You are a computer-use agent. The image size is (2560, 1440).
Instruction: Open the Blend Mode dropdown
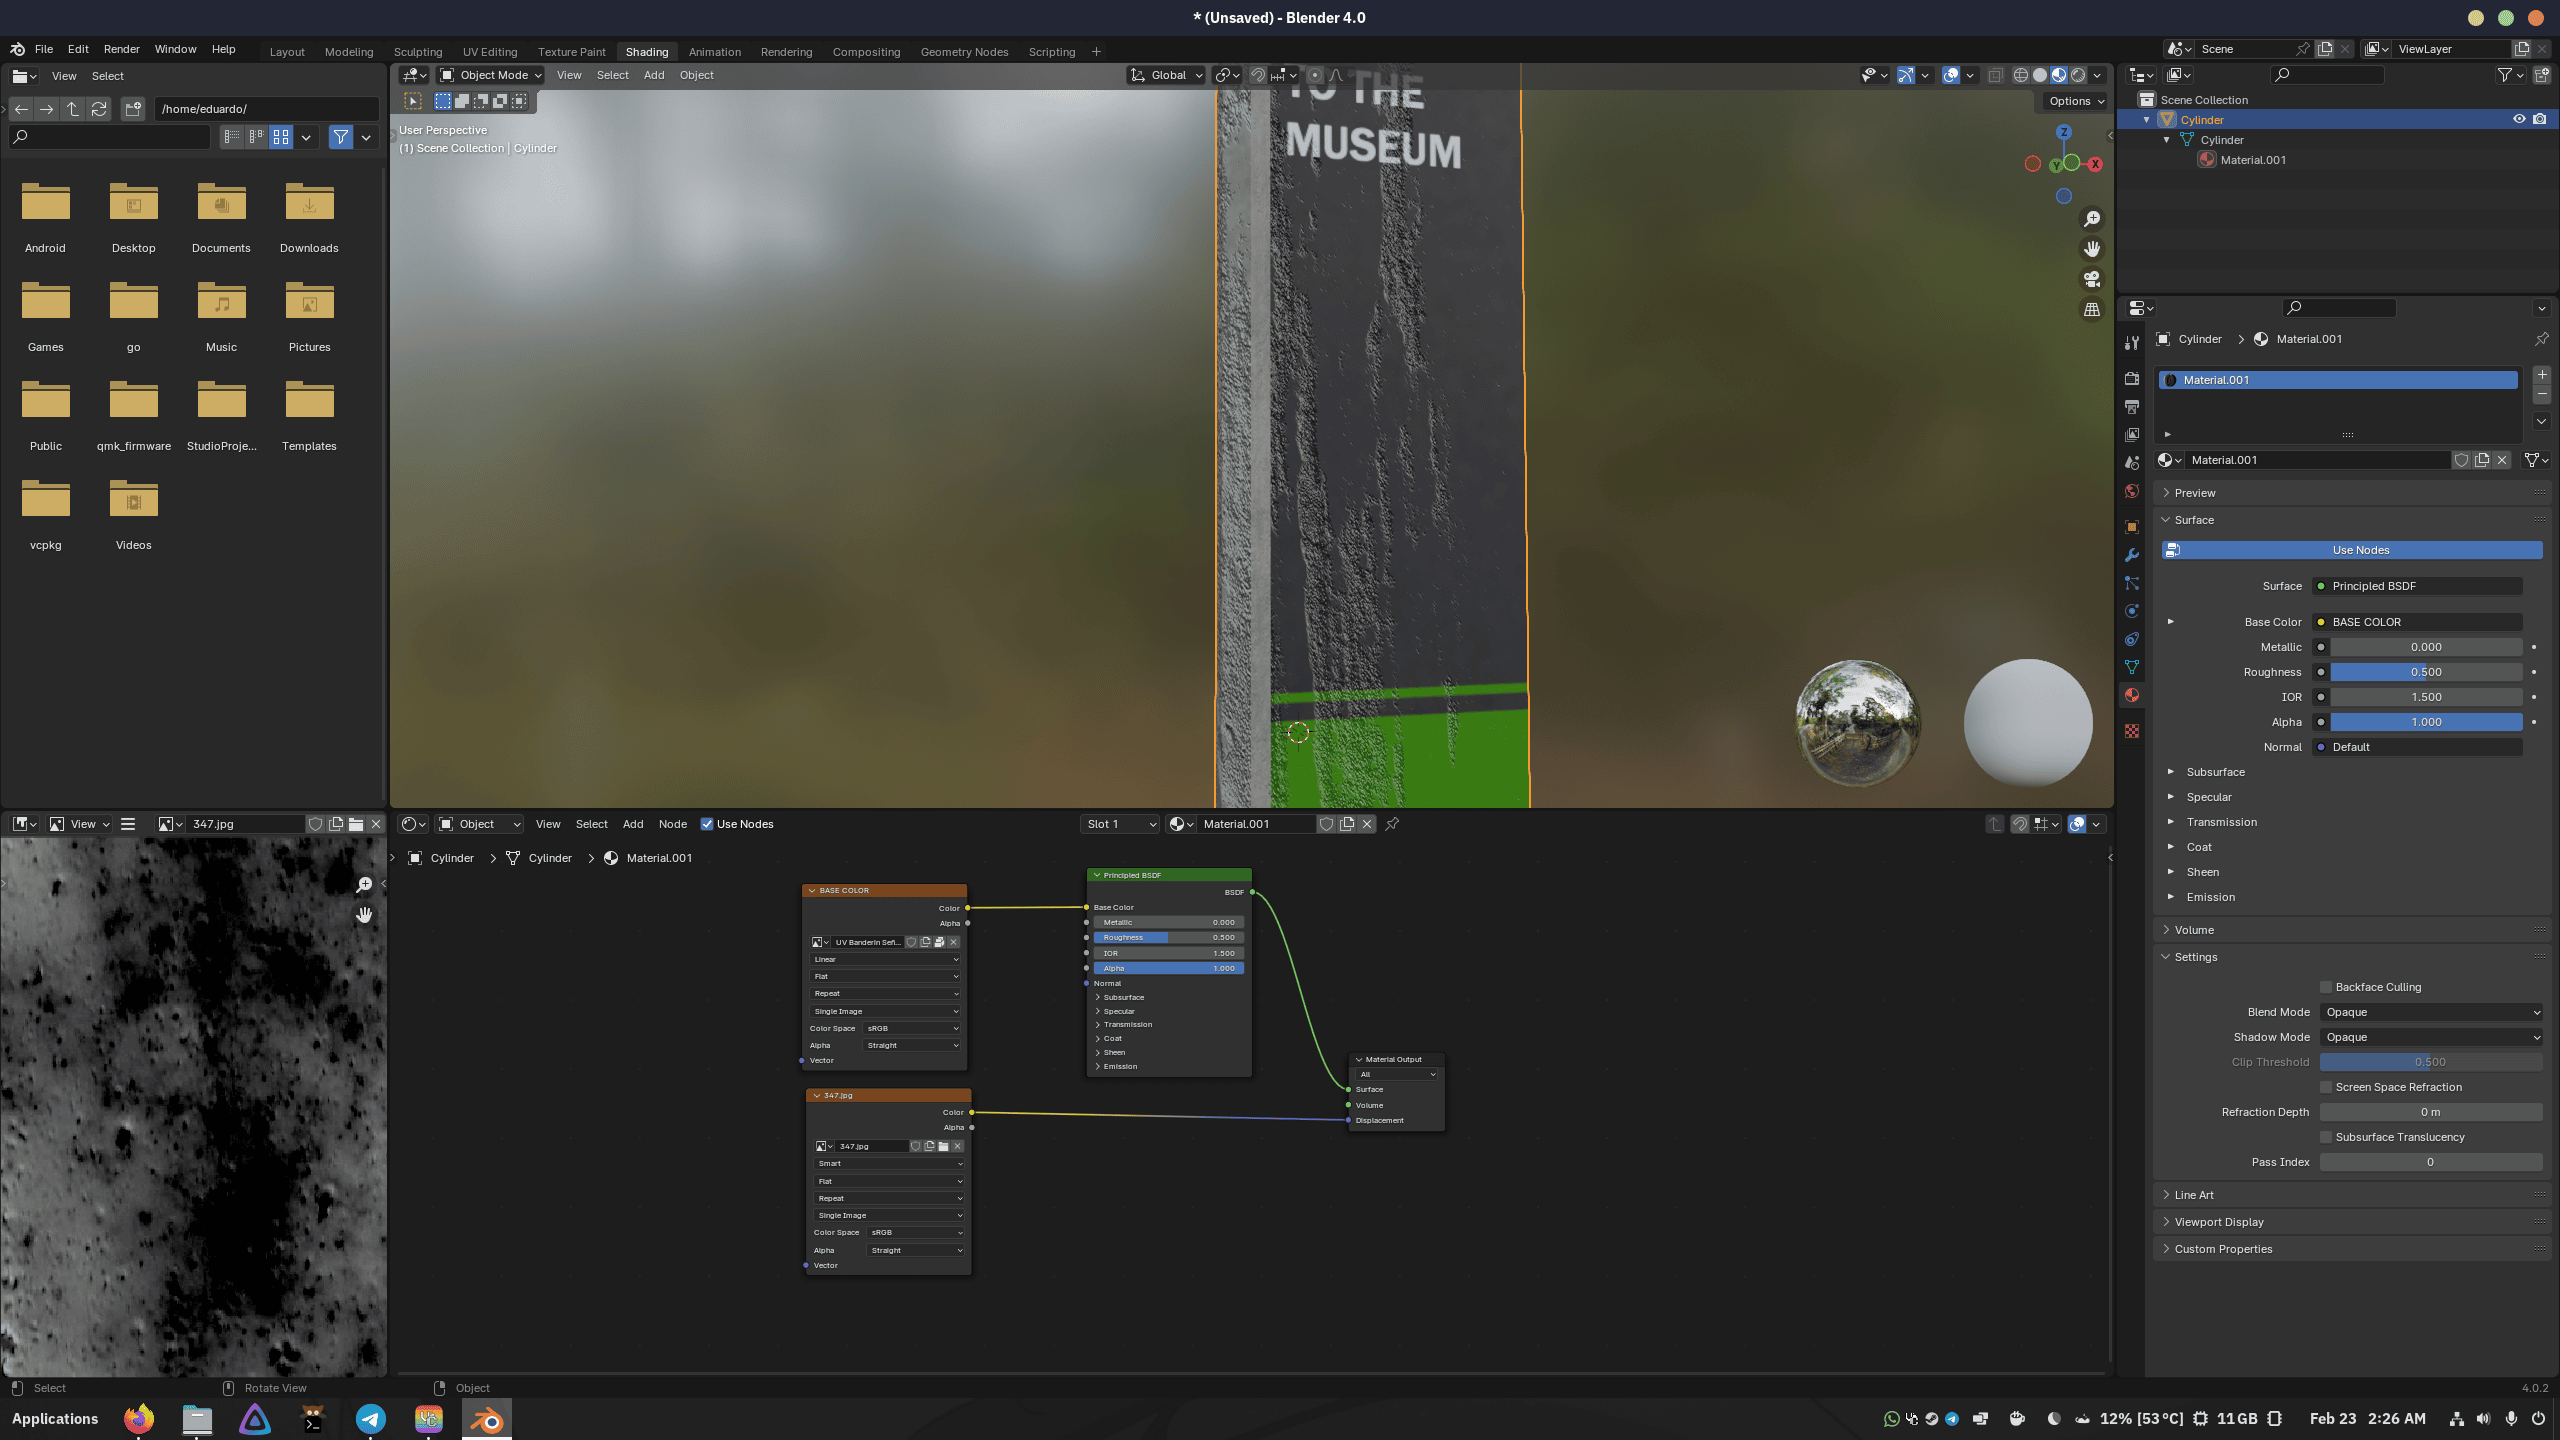pyautogui.click(x=2431, y=1012)
